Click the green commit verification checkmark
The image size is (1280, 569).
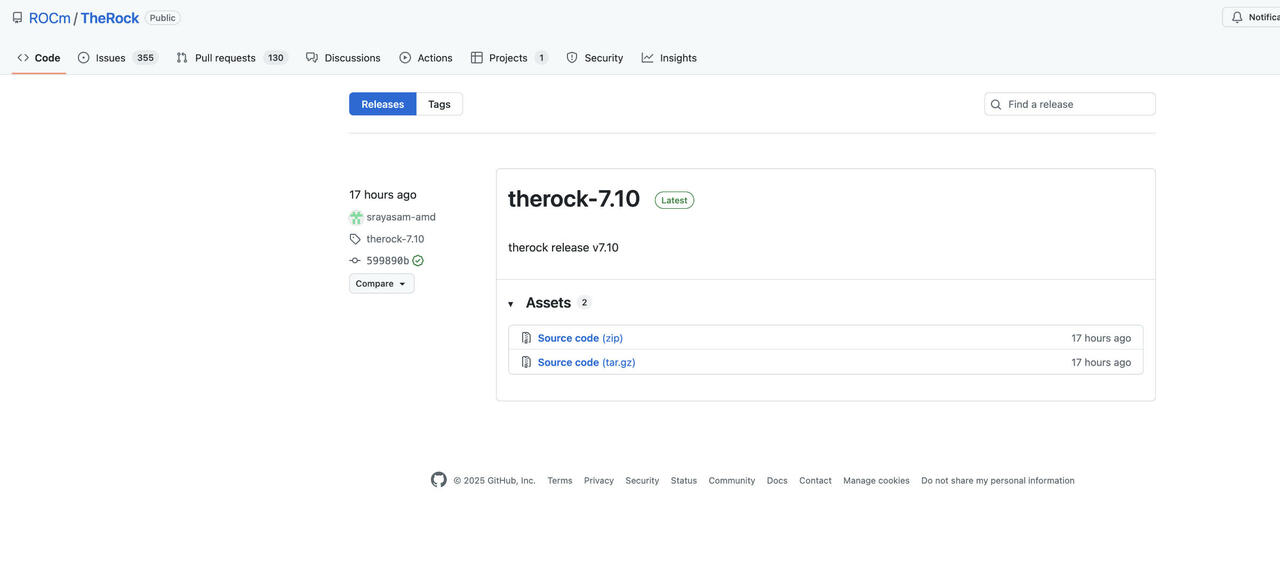[418, 261]
